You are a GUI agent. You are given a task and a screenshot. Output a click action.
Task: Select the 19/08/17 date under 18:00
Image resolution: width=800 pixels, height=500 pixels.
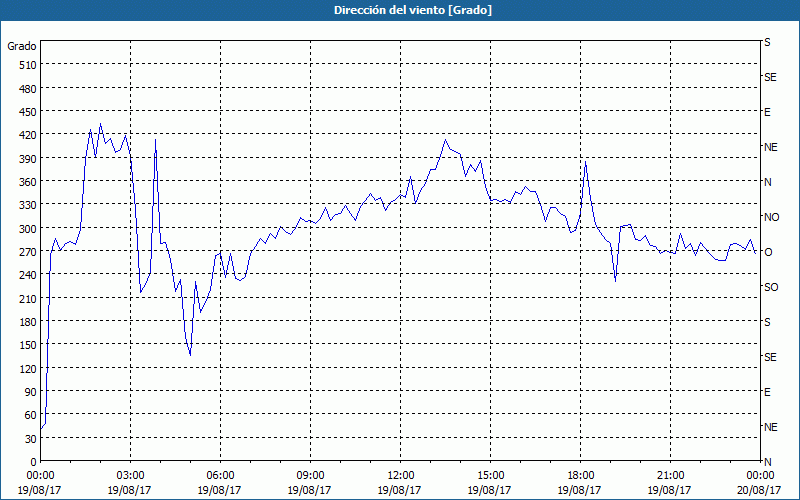click(580, 490)
